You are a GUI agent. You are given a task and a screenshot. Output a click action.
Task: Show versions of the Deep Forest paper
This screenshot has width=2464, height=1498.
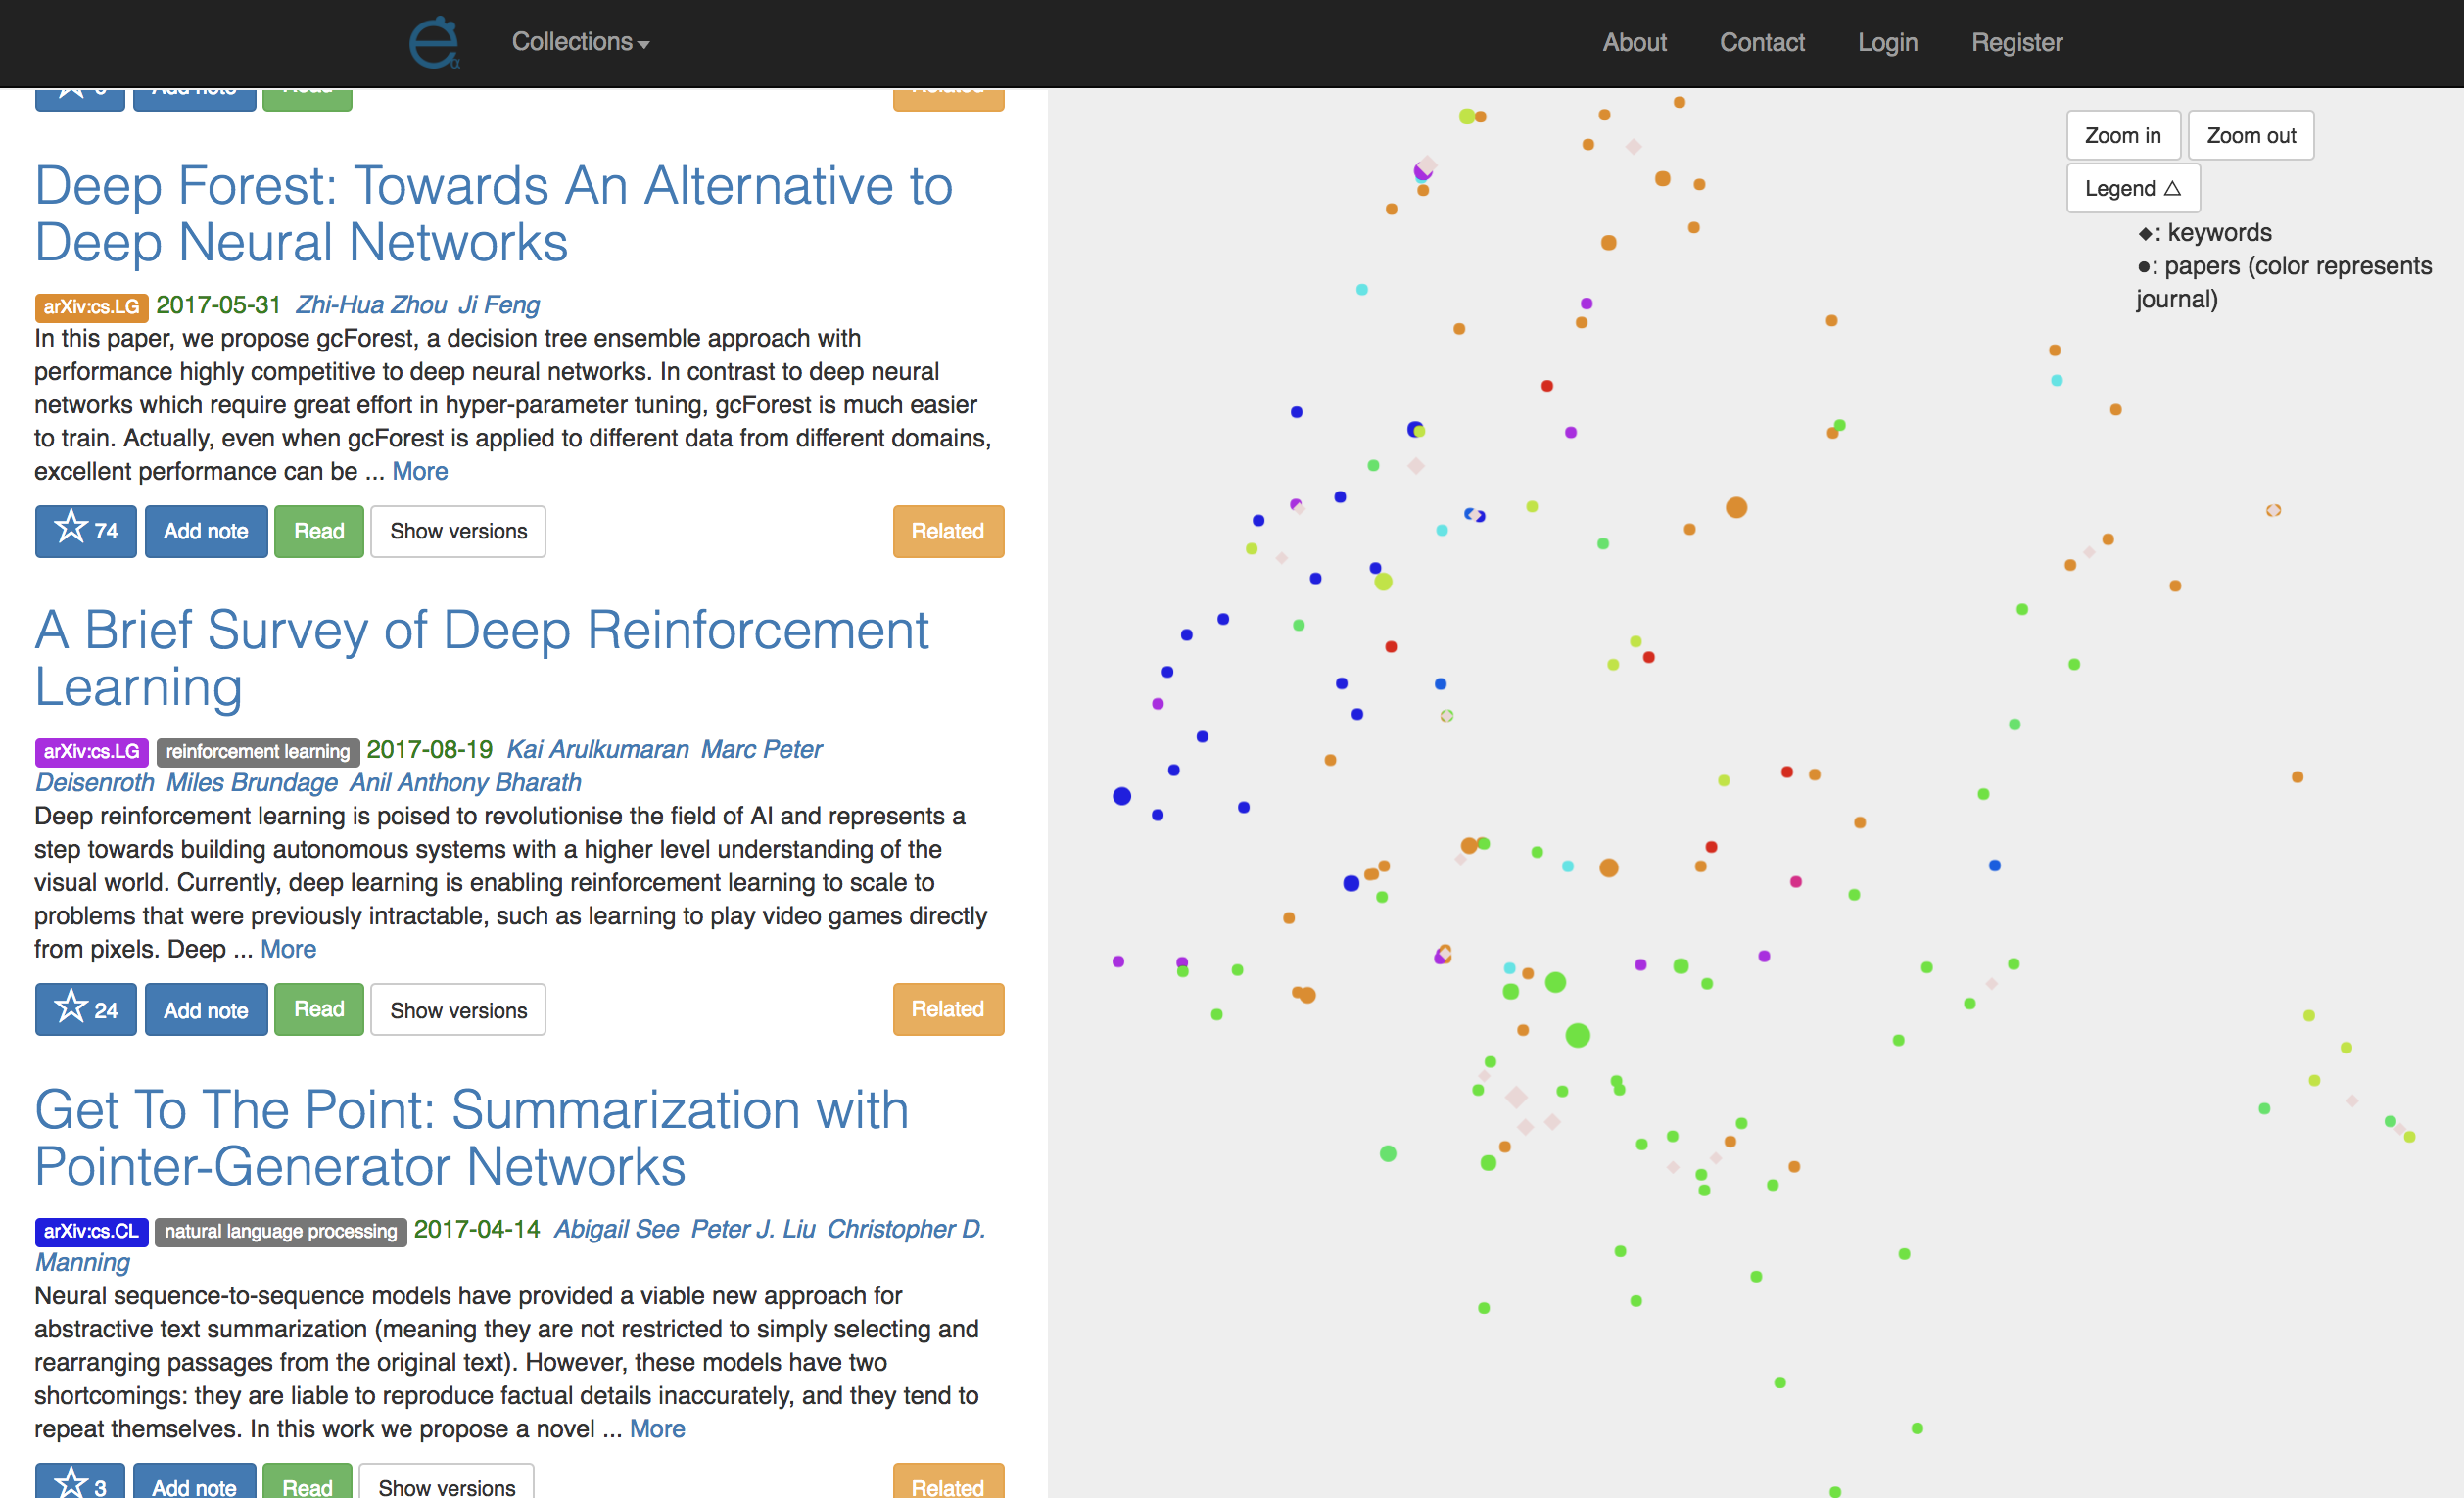tap(458, 531)
